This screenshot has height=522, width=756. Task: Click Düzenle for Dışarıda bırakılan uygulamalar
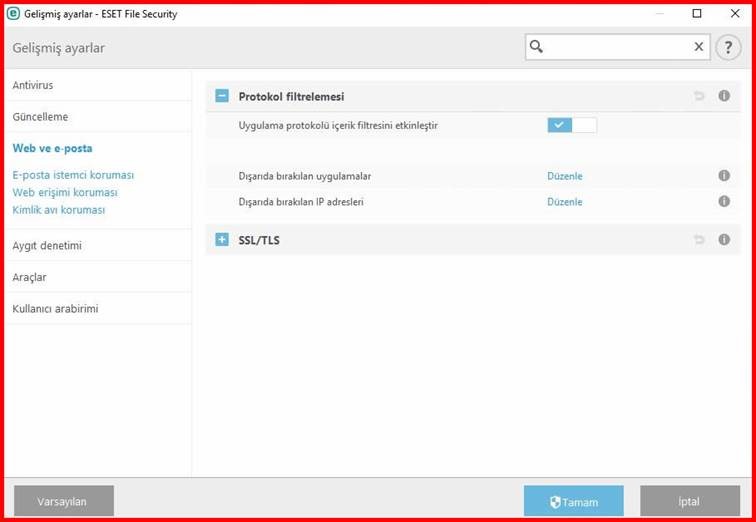click(565, 176)
